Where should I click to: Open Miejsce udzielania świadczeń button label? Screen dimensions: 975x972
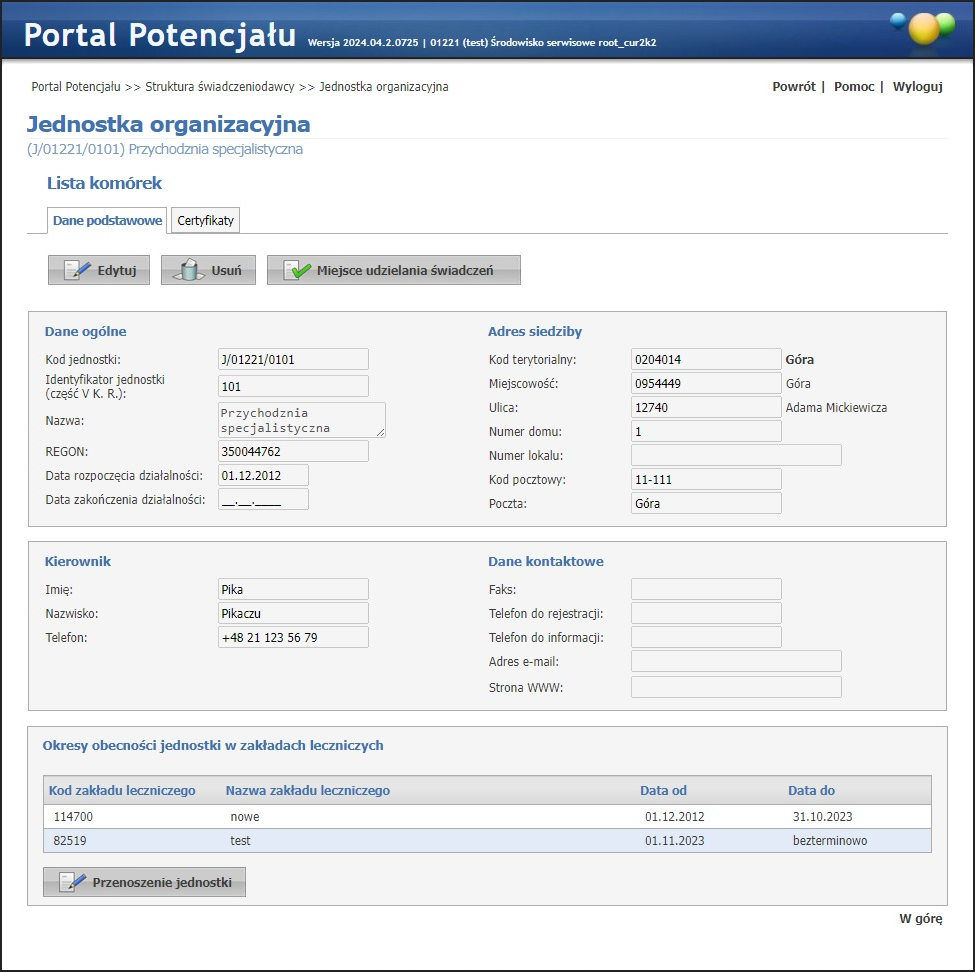(x=405, y=271)
